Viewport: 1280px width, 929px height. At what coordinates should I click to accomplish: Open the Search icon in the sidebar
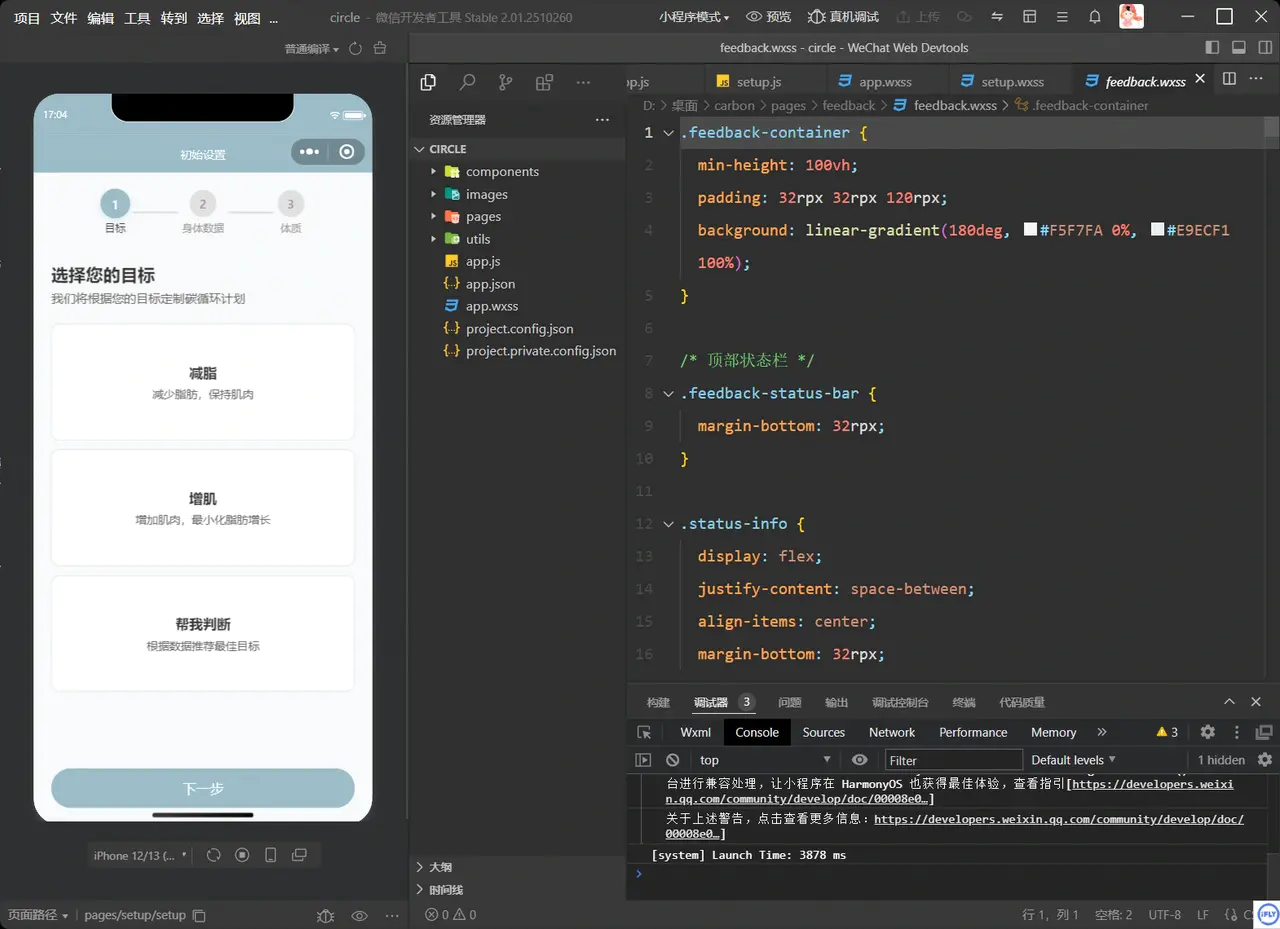pyautogui.click(x=467, y=83)
